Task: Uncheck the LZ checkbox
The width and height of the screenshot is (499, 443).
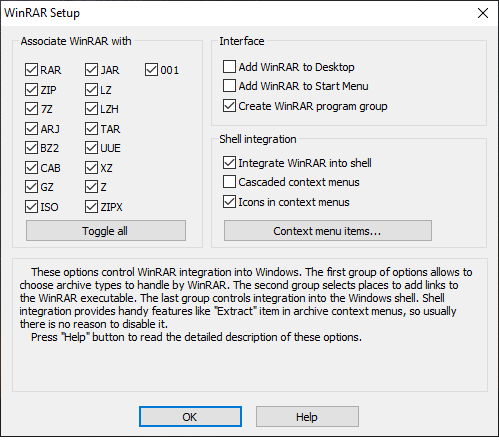Action: [91, 90]
